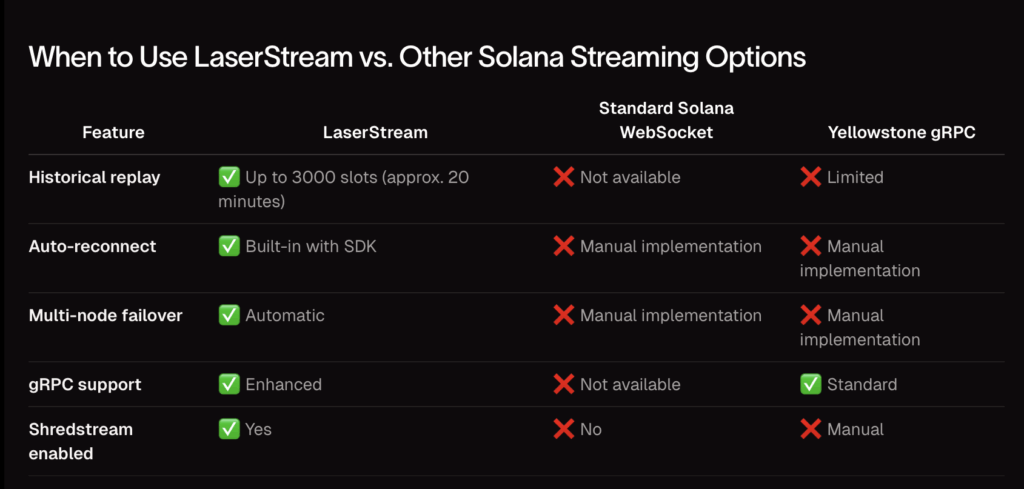Click the Feature column header
The image size is (1024, 489).
click(114, 133)
